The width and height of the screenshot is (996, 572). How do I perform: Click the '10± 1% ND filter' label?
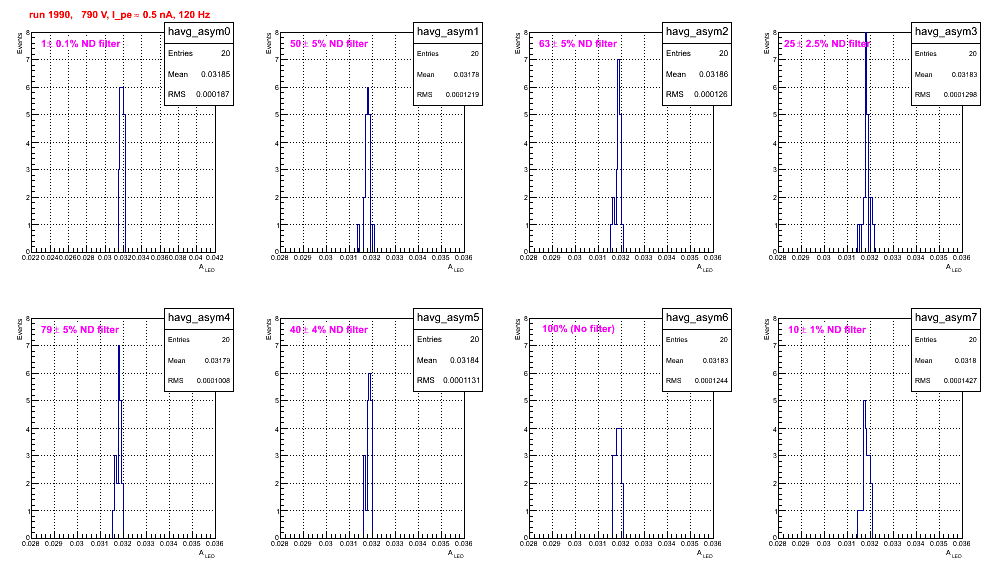click(827, 330)
